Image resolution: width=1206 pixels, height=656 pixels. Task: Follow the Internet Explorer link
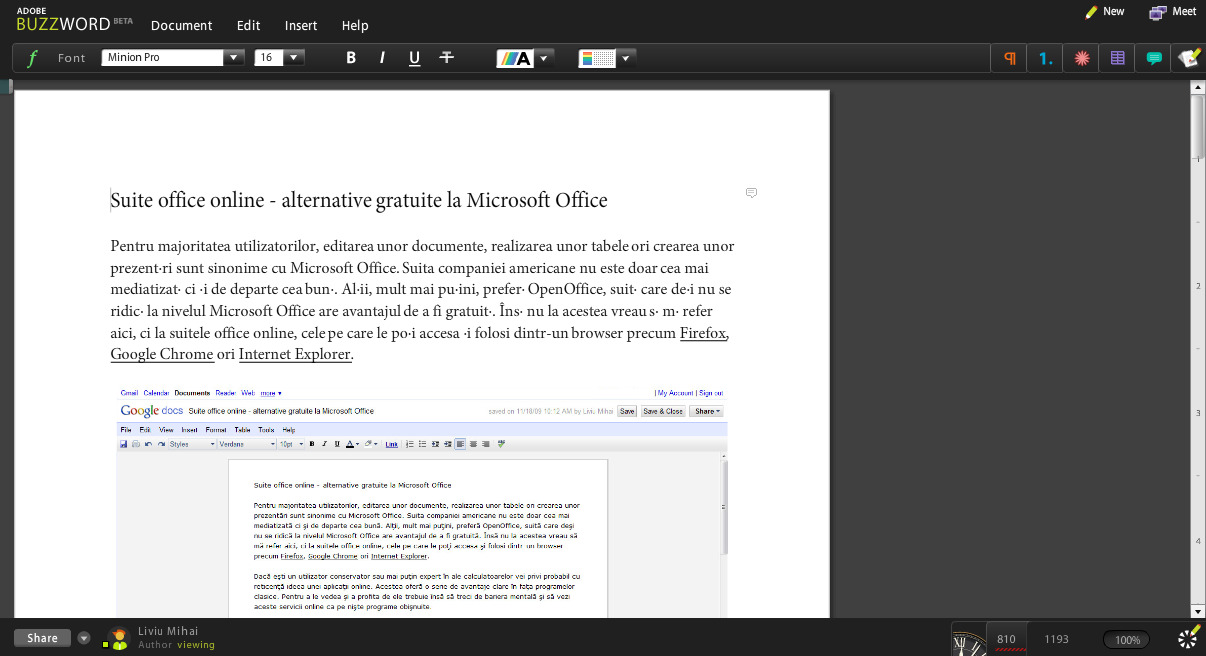pyautogui.click(x=295, y=354)
